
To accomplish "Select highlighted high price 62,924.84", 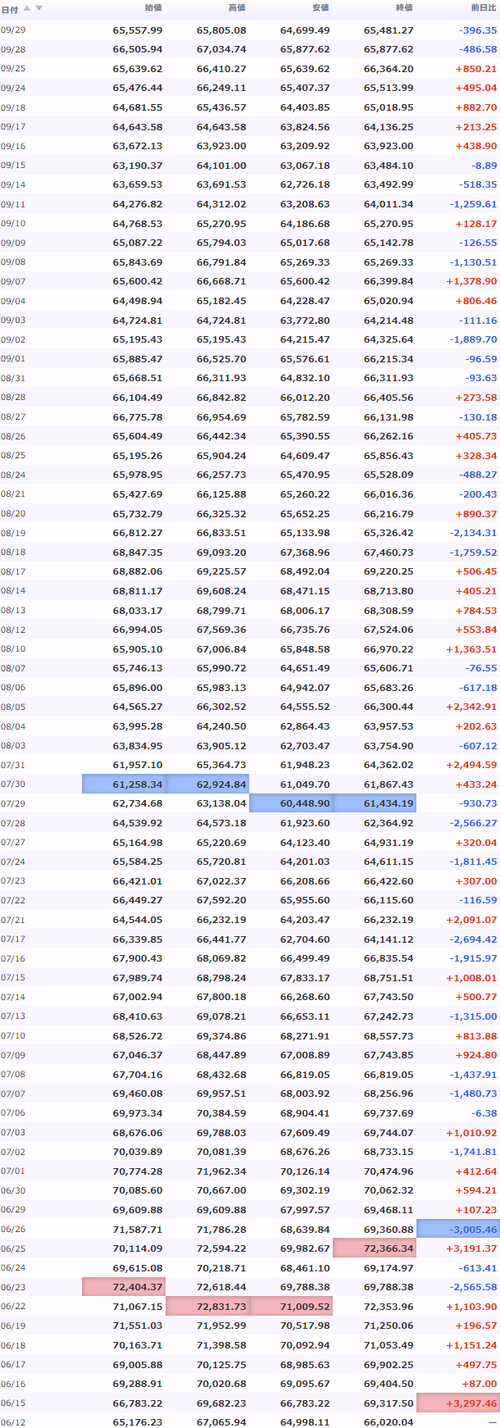I will point(207,784).
